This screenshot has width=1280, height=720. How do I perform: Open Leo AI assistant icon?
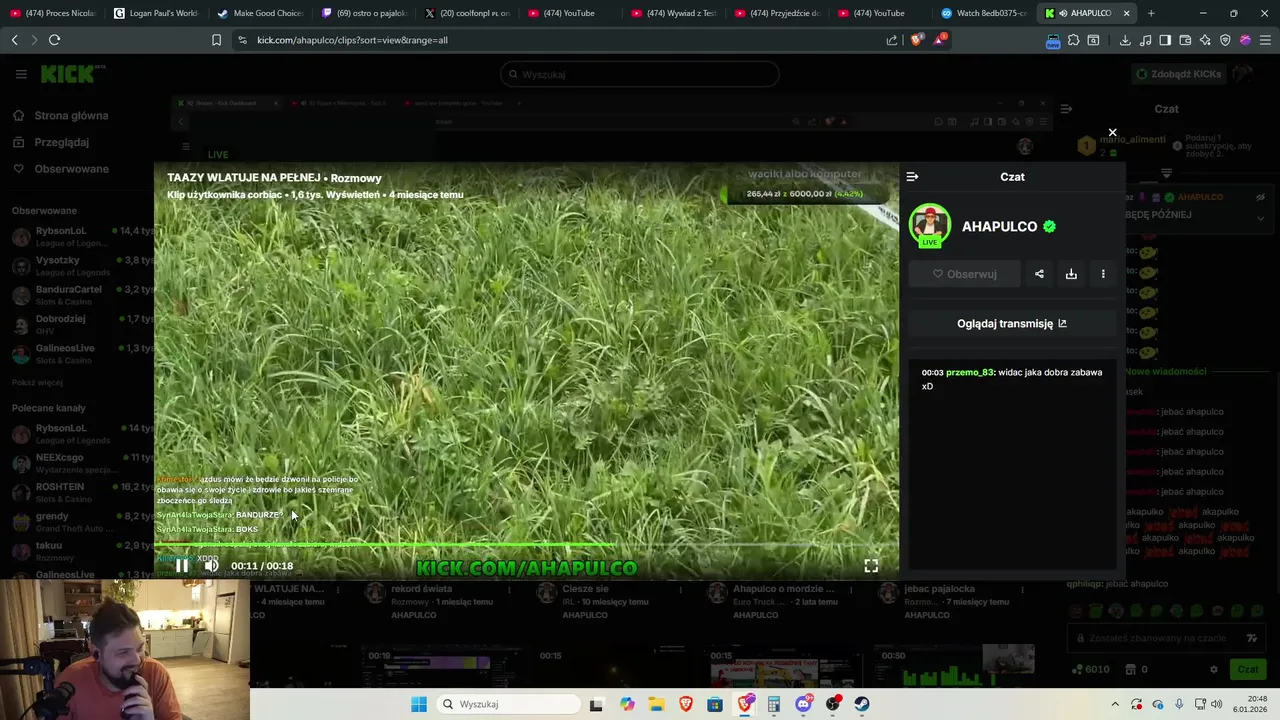pos(1205,40)
